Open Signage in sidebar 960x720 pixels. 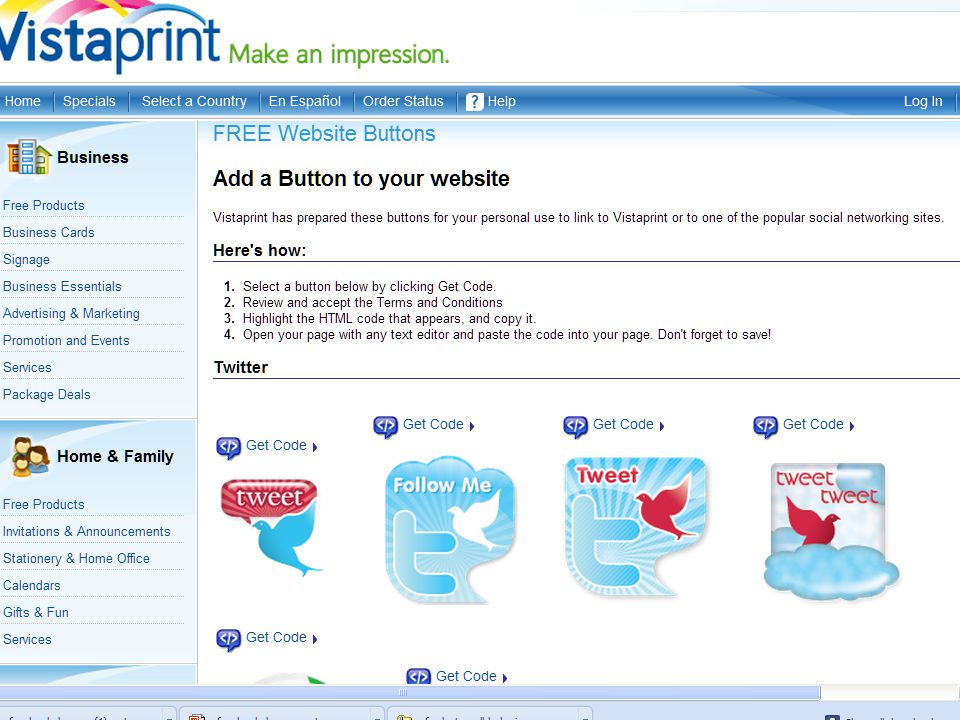[26, 260]
